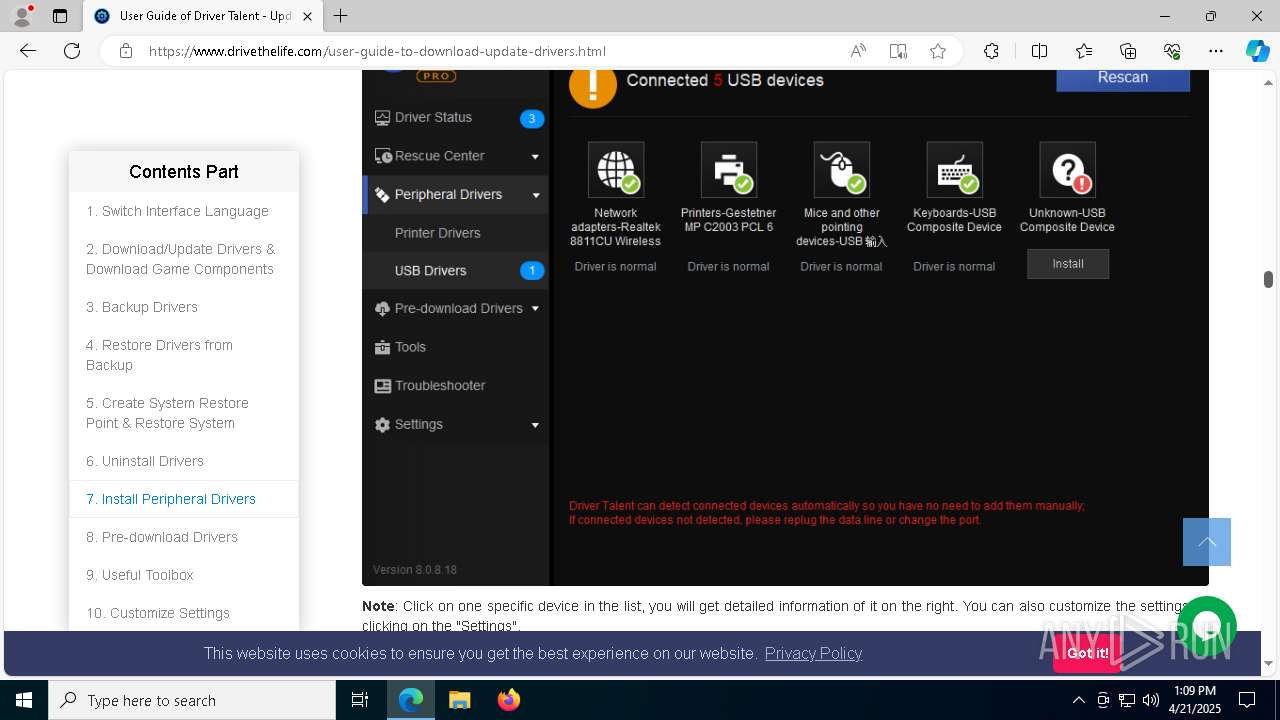1280x720 pixels.
Task: Close the User Guide browser tab
Action: coord(307,16)
